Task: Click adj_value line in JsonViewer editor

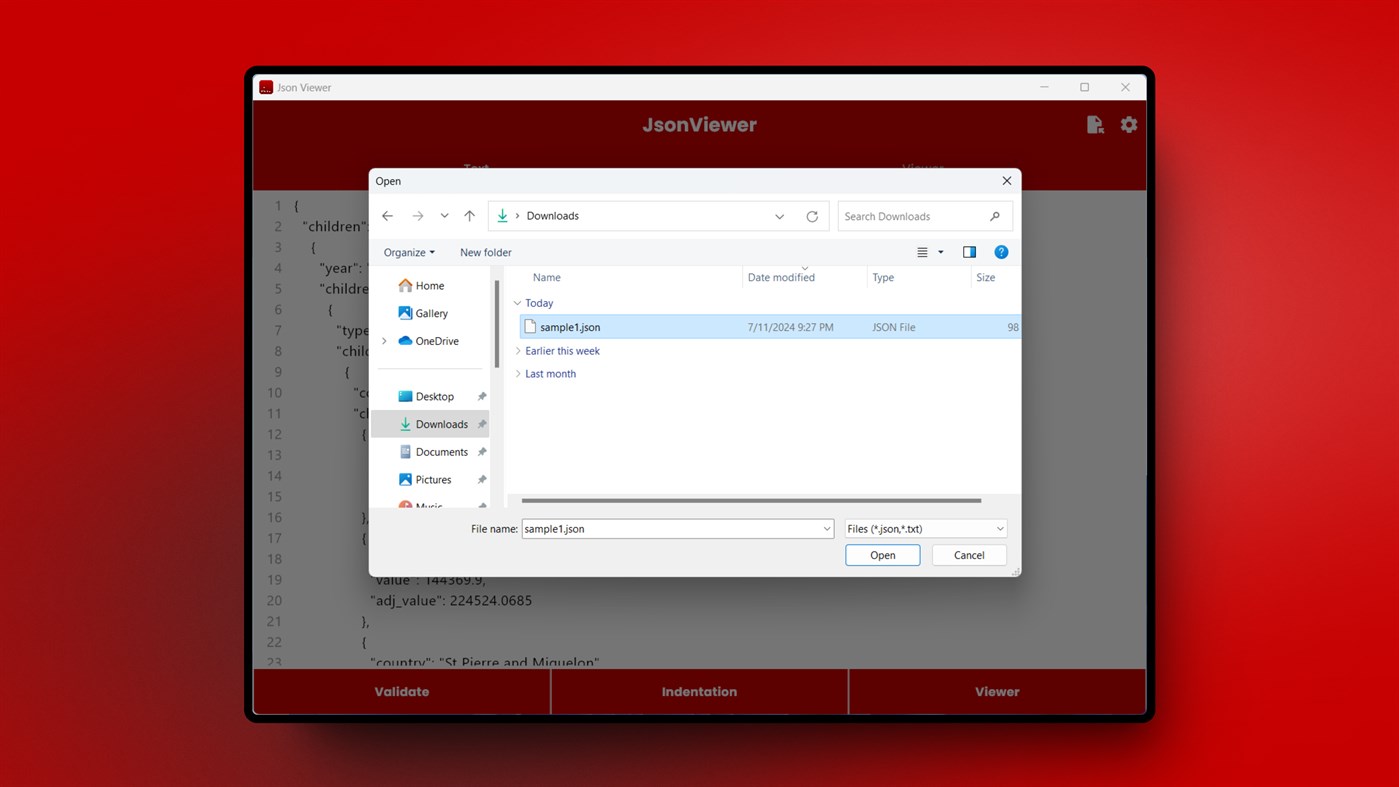Action: 451,601
